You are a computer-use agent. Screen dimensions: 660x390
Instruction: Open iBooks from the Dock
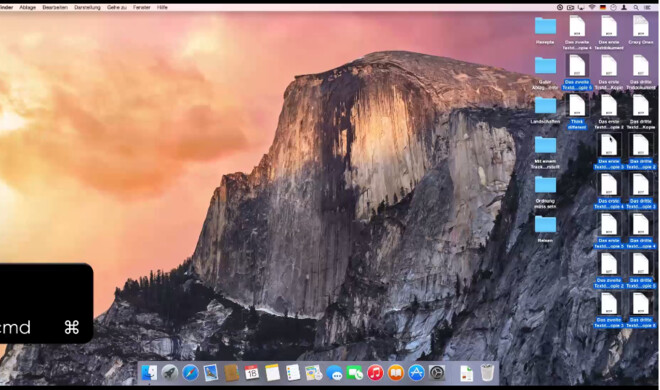pyautogui.click(x=396, y=373)
